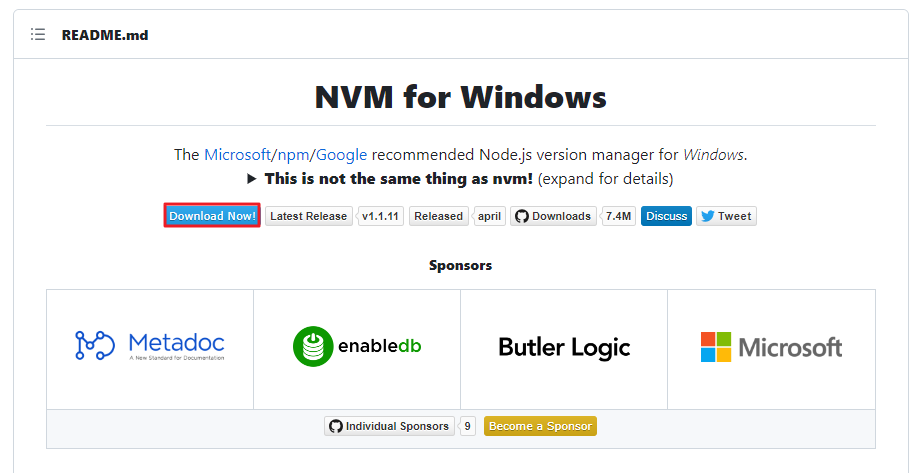This screenshot has width=919, height=473.
Task: Follow the npm link in the description
Action: tap(295, 155)
